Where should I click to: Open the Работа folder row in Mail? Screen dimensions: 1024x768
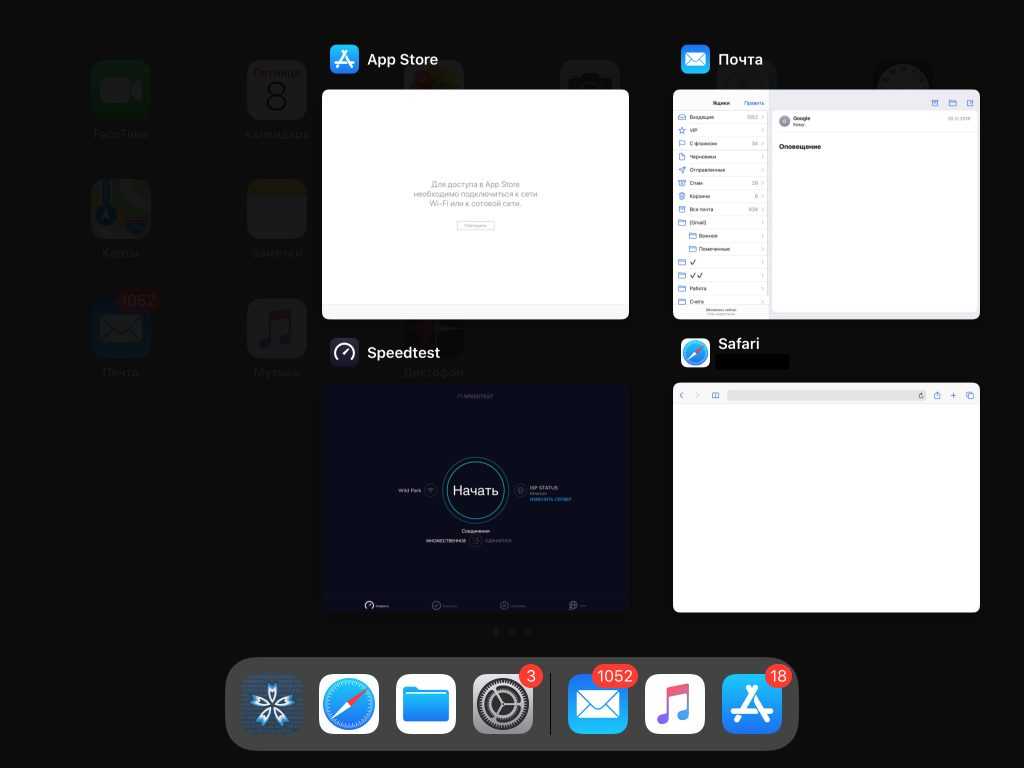pyautogui.click(x=721, y=288)
